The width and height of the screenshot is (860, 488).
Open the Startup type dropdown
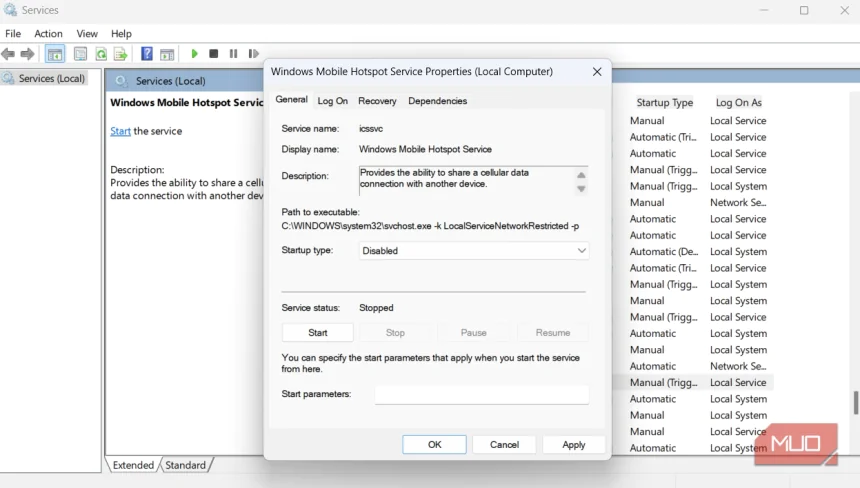(474, 251)
